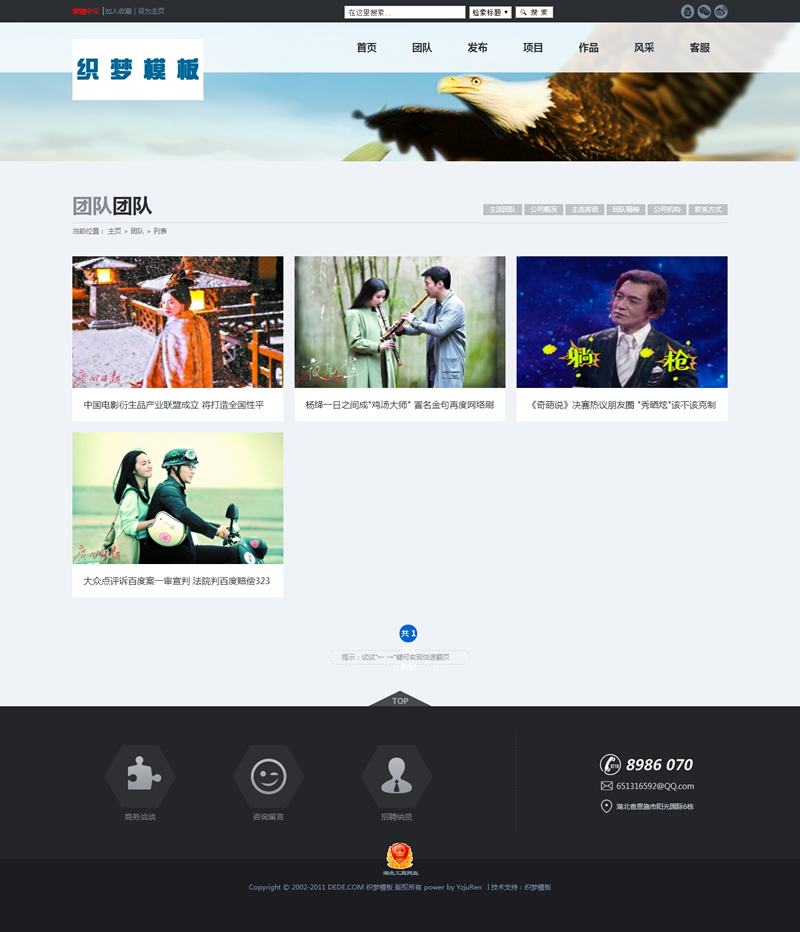Open the 奇葩说 article thumbnail image
Image resolution: width=800 pixels, height=932 pixels.
(621, 322)
